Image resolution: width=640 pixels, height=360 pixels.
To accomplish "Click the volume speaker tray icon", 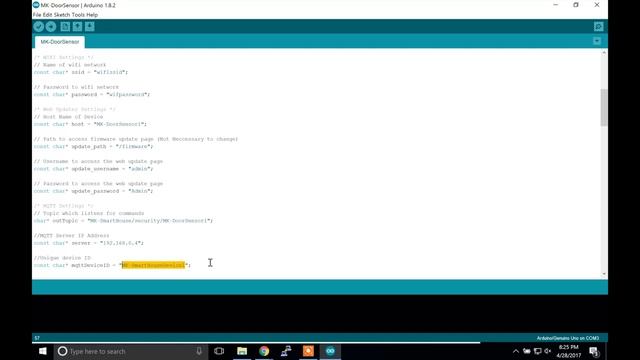I will click(x=548, y=351).
